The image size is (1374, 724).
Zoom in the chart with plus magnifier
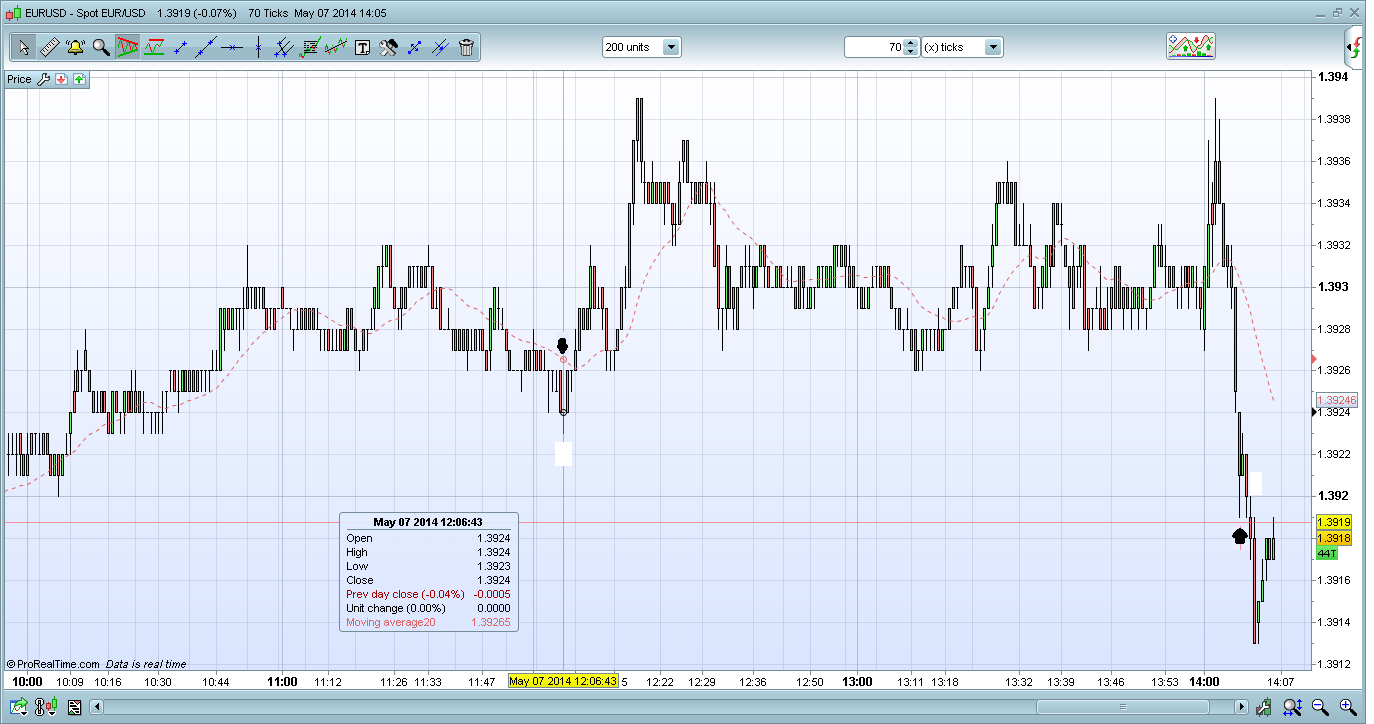point(1348,708)
